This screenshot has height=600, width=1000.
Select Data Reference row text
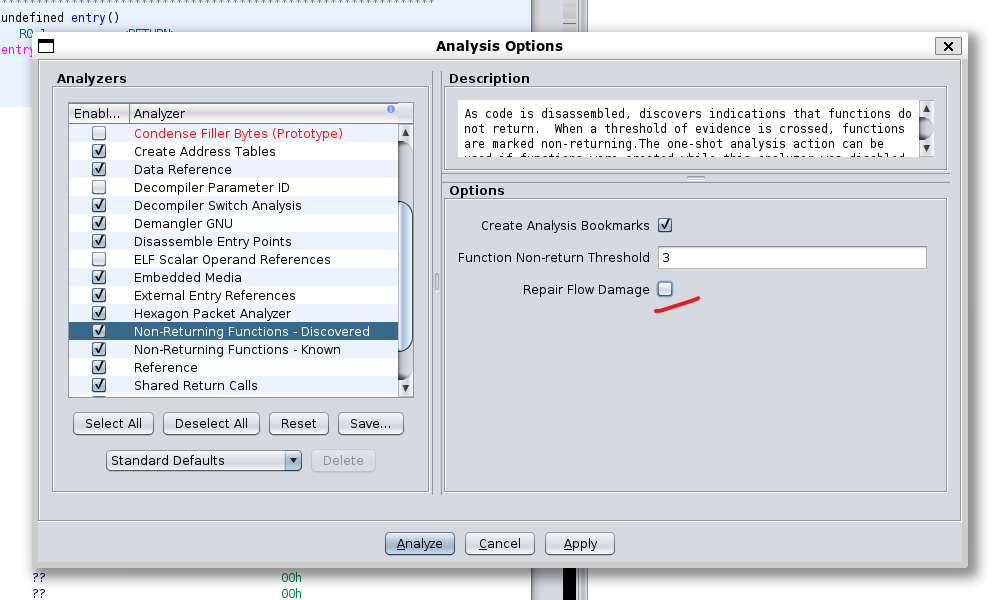[x=182, y=170]
